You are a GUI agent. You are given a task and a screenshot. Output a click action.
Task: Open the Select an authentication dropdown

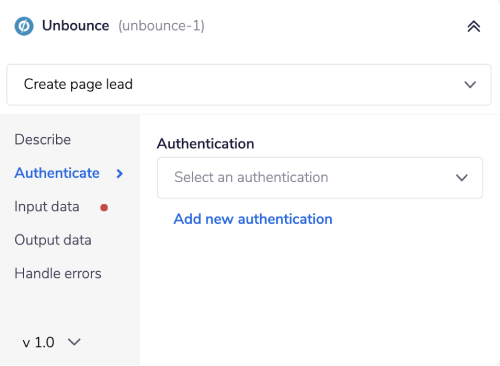click(x=320, y=178)
